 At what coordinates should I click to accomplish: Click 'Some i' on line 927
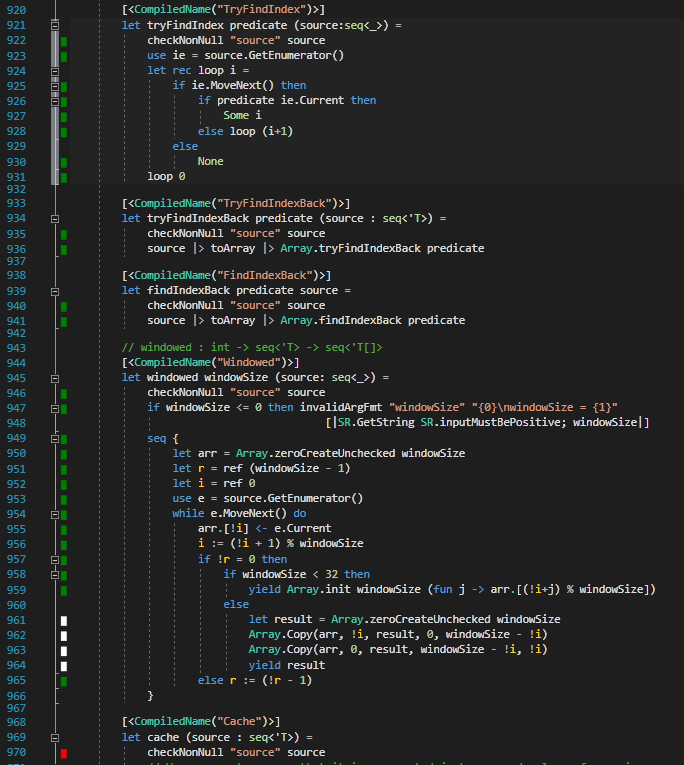point(242,115)
